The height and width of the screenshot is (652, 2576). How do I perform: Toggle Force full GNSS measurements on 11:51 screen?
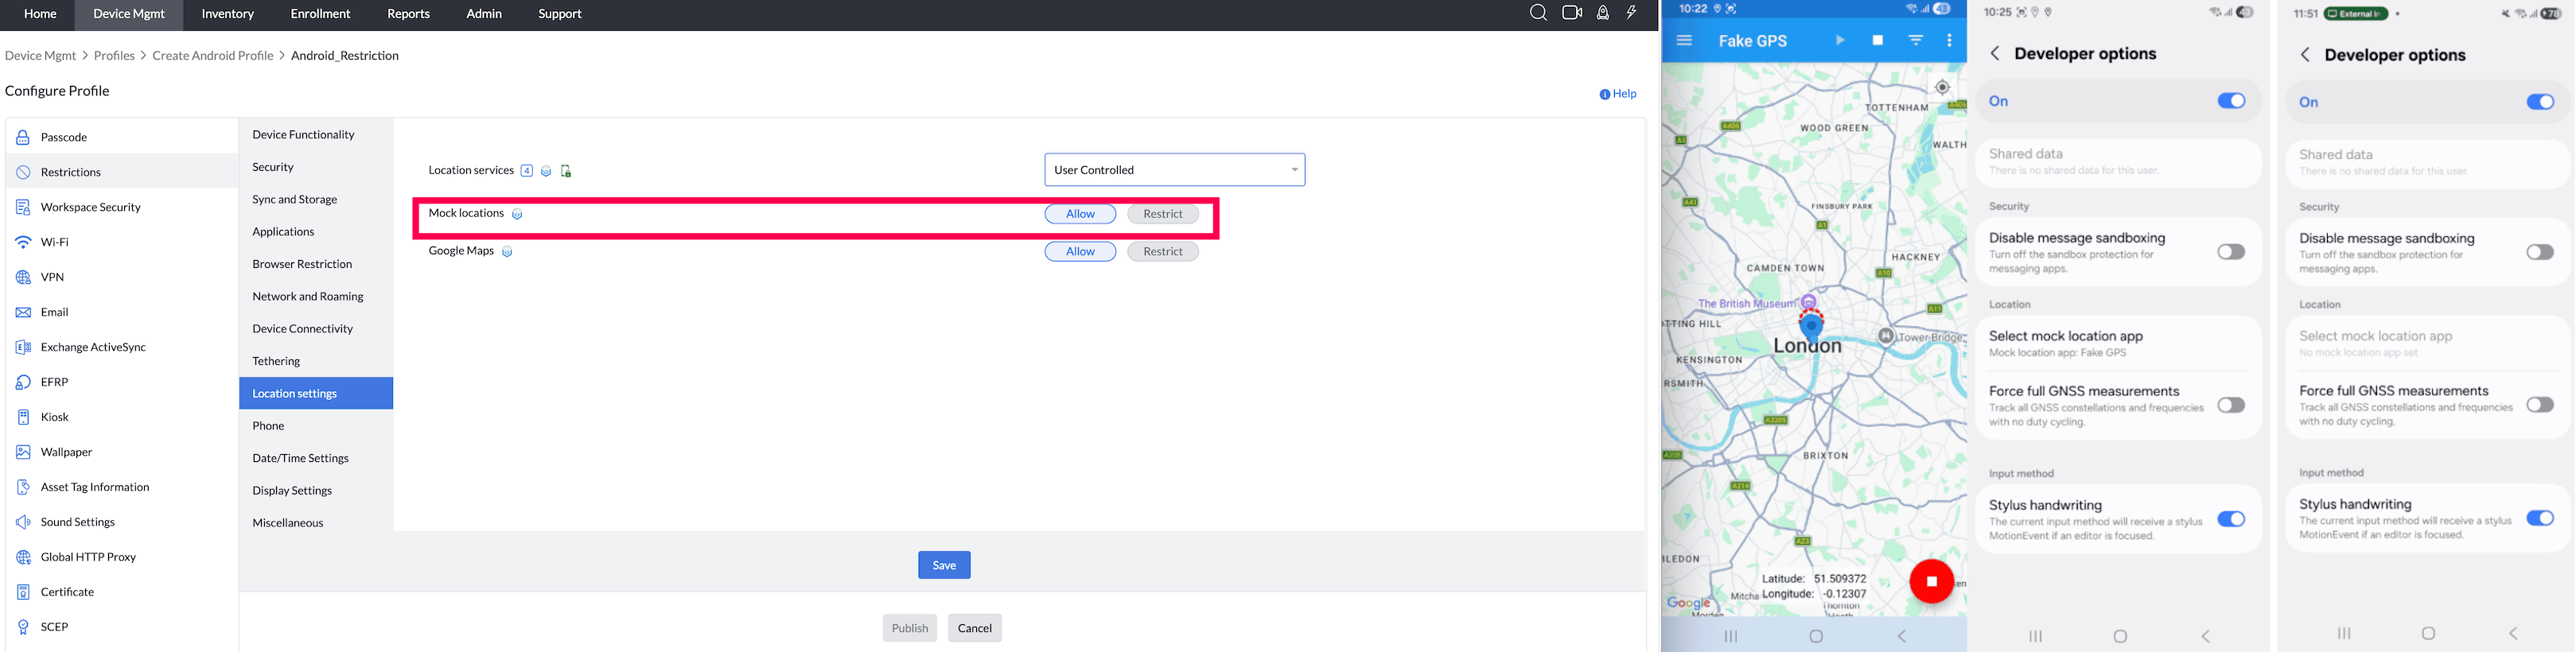point(2540,405)
